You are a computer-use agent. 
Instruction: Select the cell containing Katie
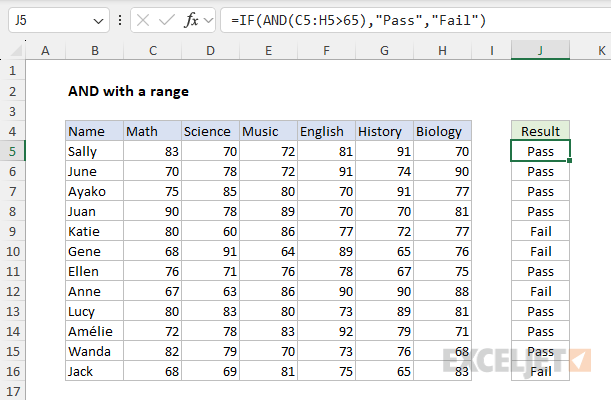(x=95, y=231)
